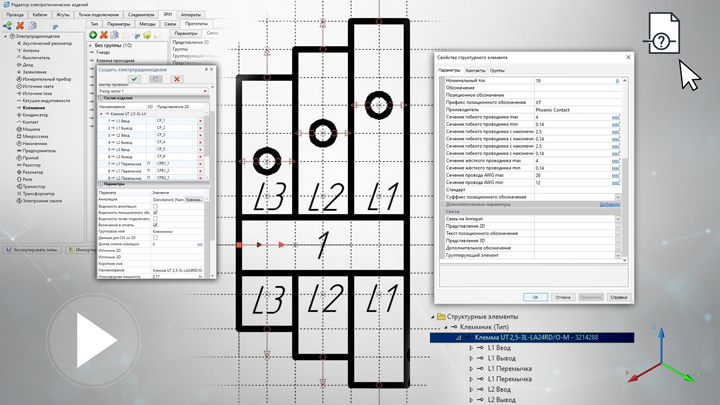The image size is (720, 405).
Task: Click the add item icon above the type tree
Action: [8, 26]
